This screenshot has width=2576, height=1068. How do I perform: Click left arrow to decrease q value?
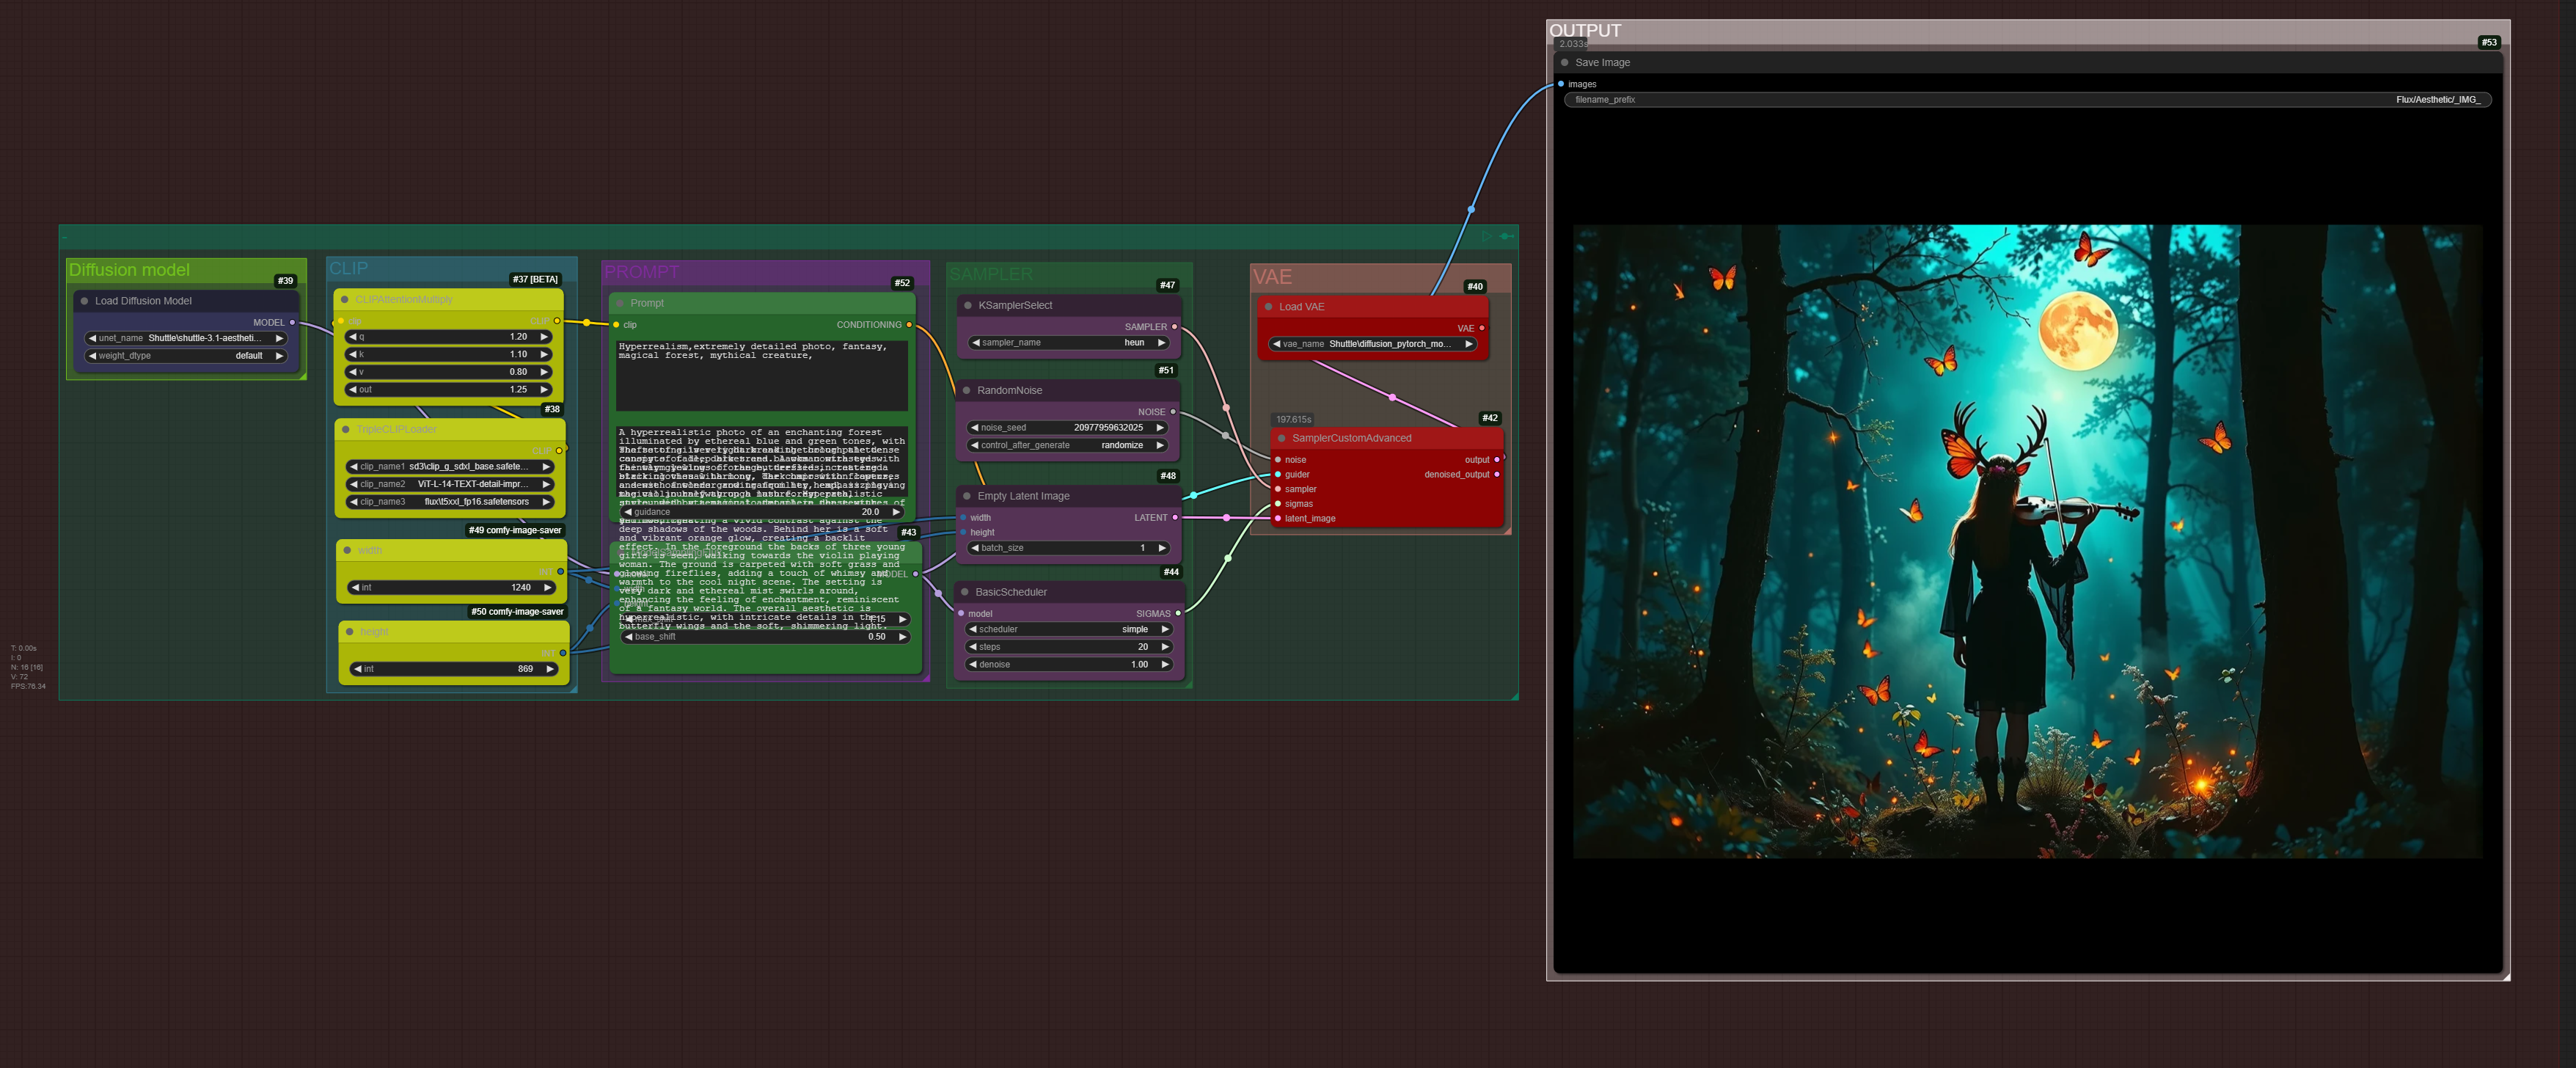click(352, 337)
